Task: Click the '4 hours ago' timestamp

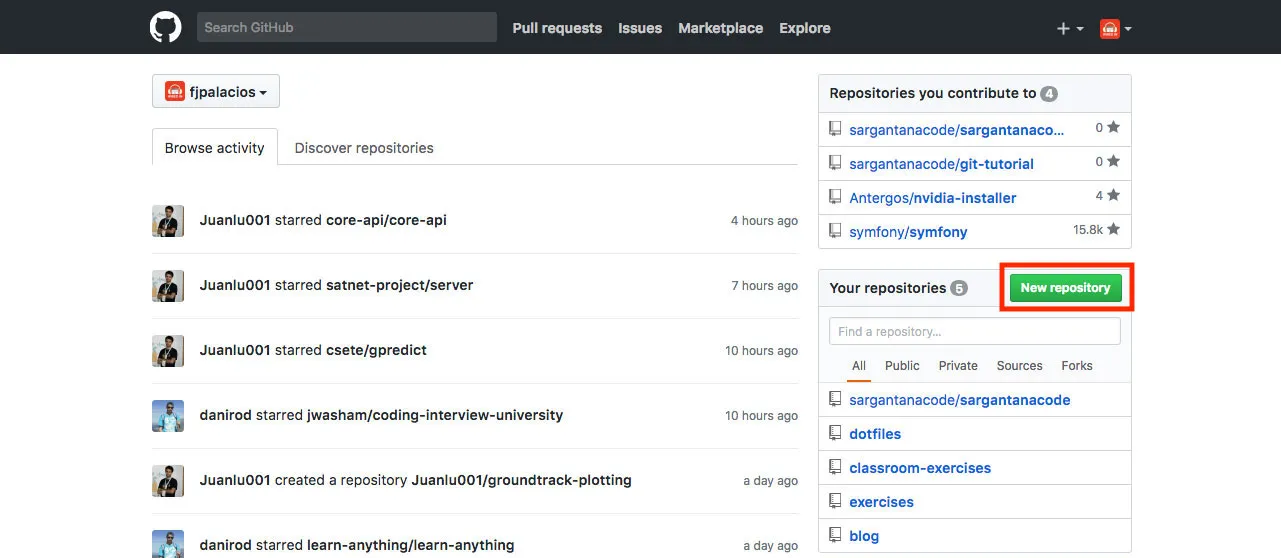Action: pyautogui.click(x=764, y=221)
